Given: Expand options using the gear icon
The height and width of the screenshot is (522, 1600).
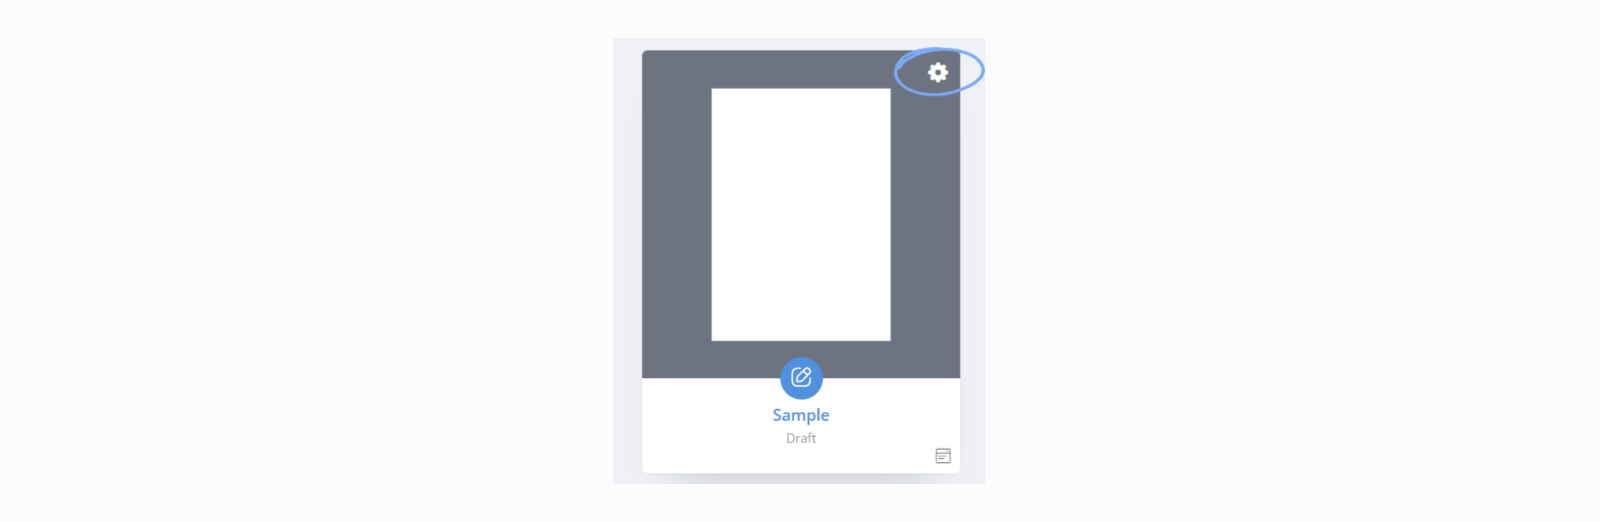Looking at the screenshot, I should pos(937,72).
